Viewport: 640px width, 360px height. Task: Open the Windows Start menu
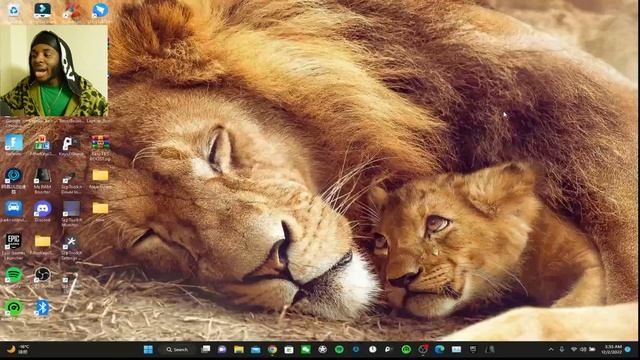coord(148,349)
